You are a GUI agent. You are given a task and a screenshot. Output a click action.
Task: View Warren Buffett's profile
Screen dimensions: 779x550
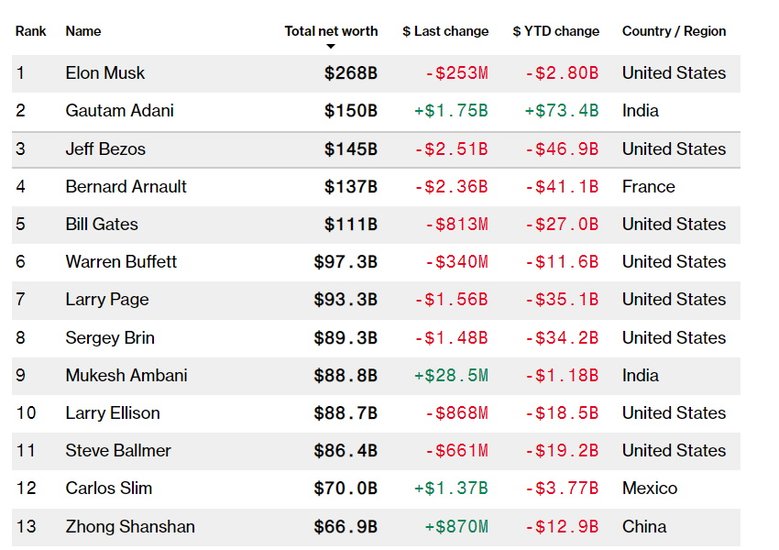coord(121,262)
